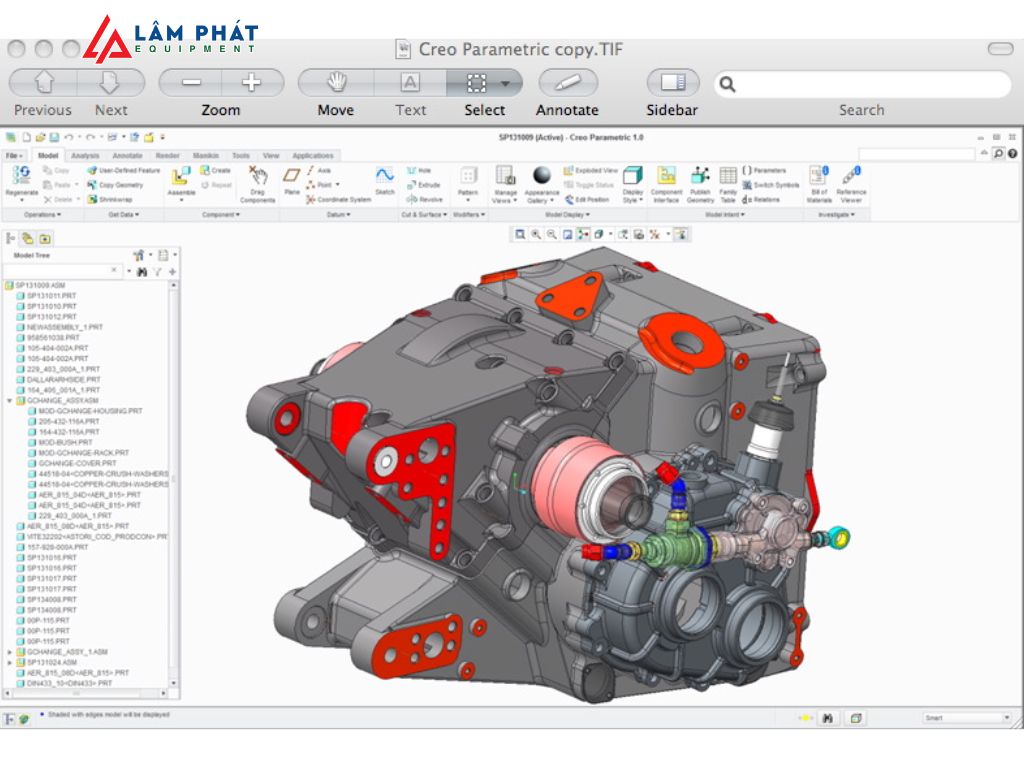Click the Undo arrow in quick access toolbar

69,137
